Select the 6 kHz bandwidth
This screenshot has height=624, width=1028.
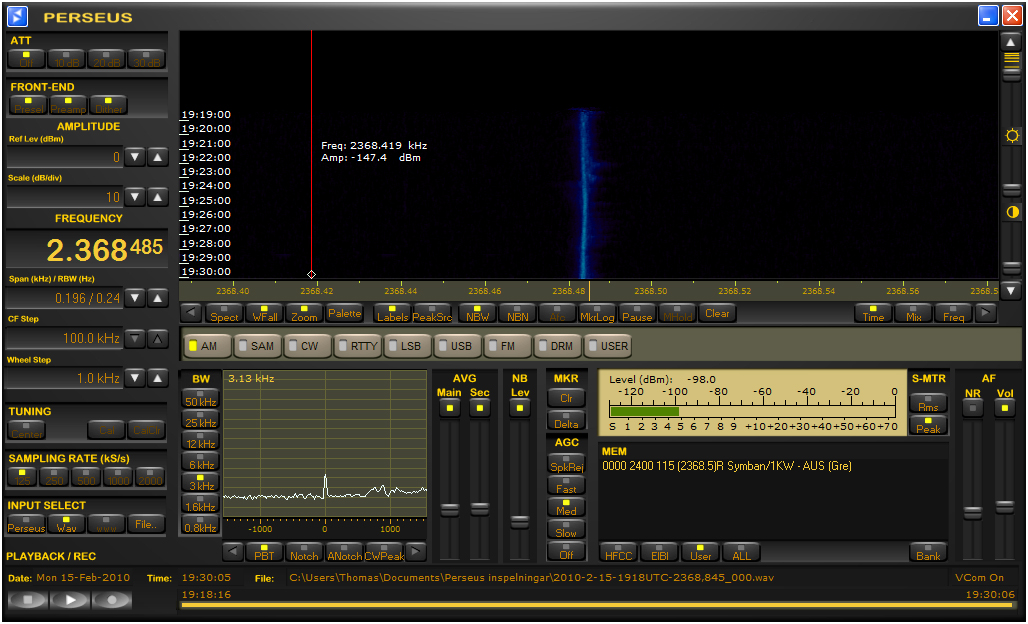[x=201, y=461]
